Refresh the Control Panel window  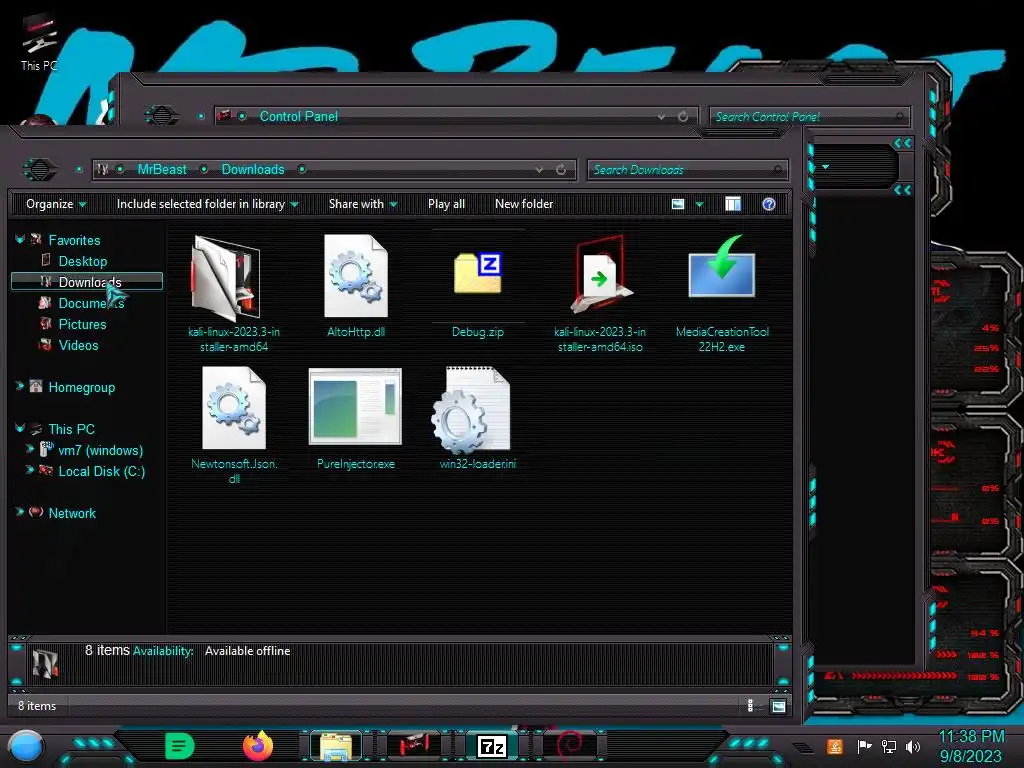pos(682,116)
